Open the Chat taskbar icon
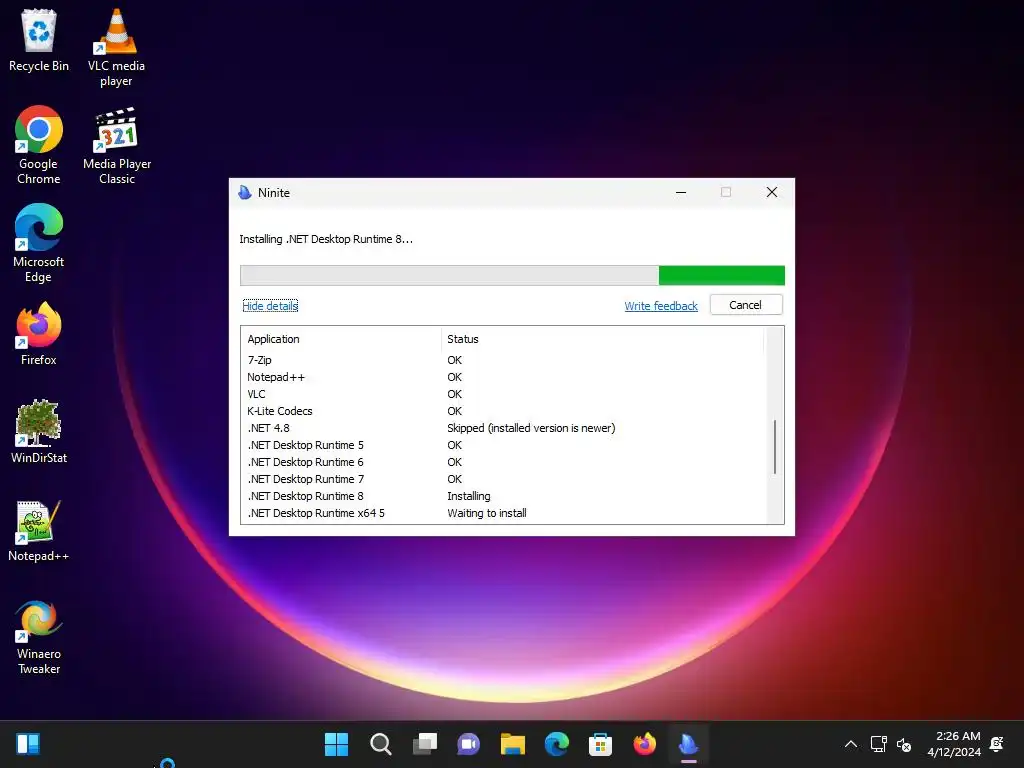 point(468,744)
